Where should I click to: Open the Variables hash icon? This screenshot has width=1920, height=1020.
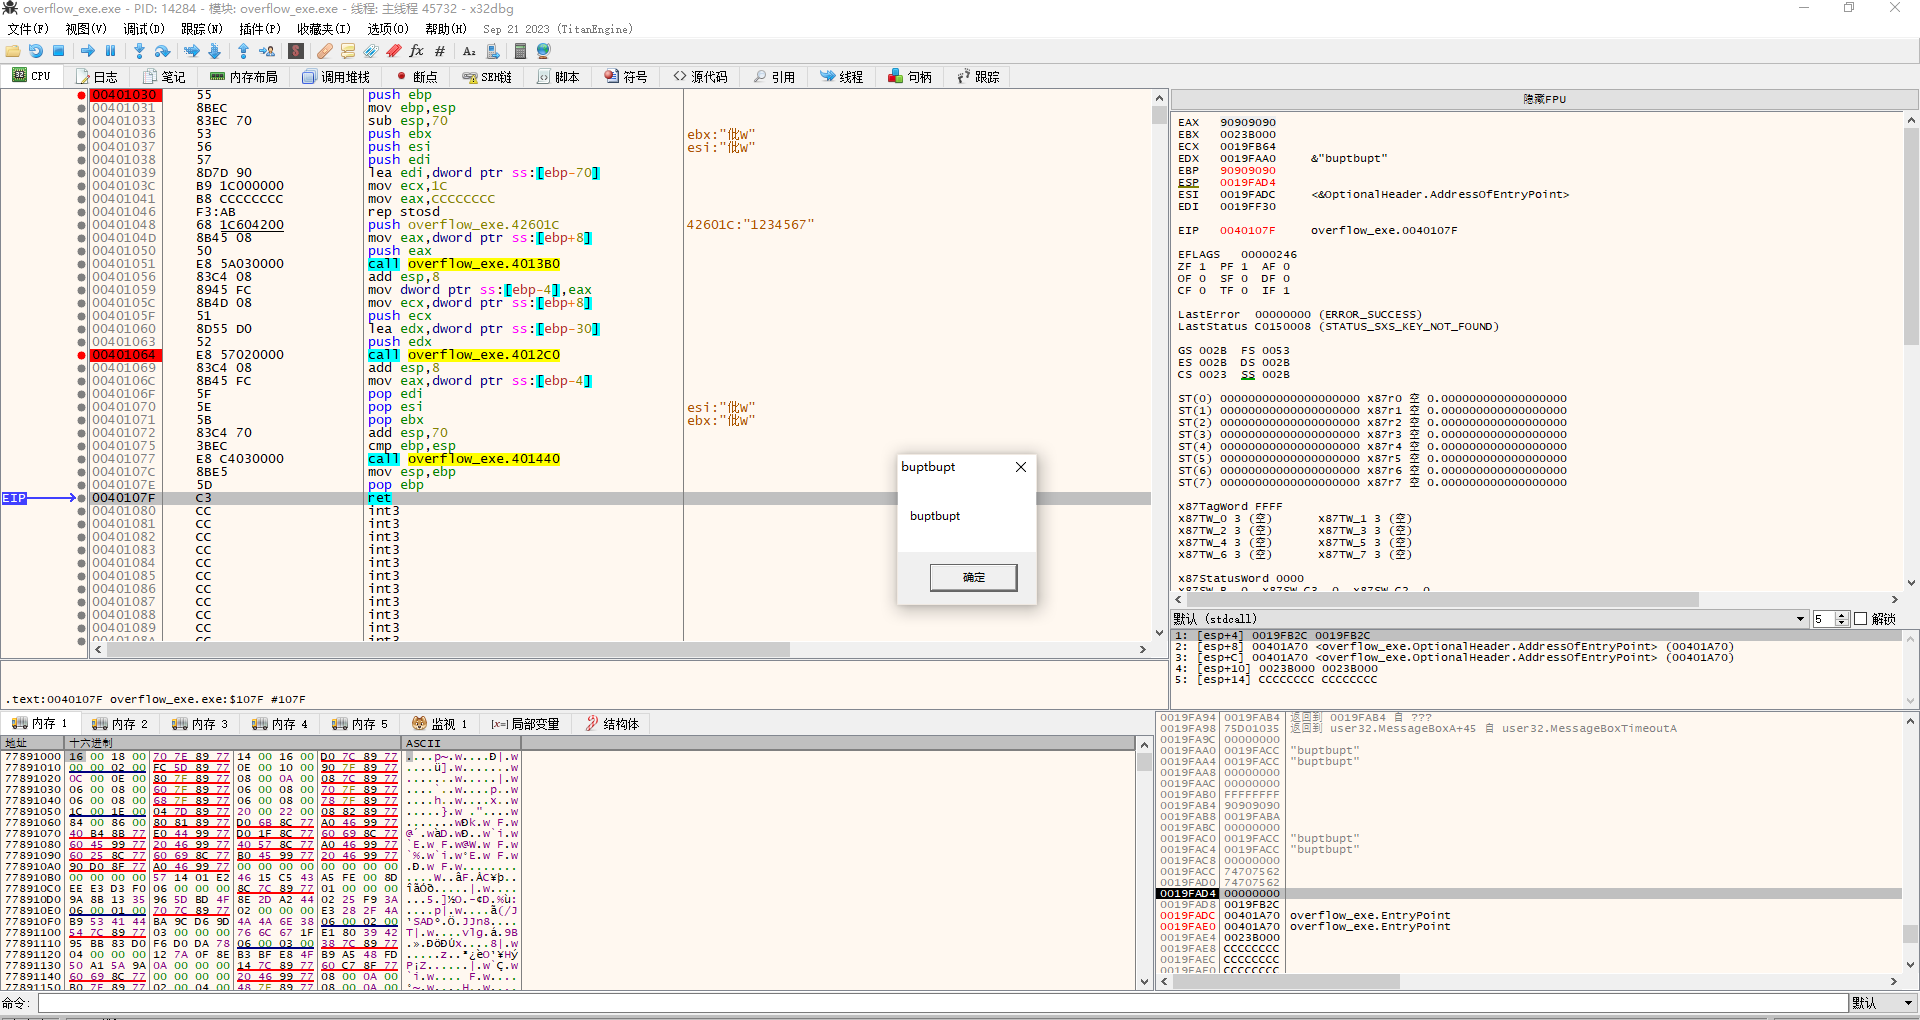click(x=440, y=51)
